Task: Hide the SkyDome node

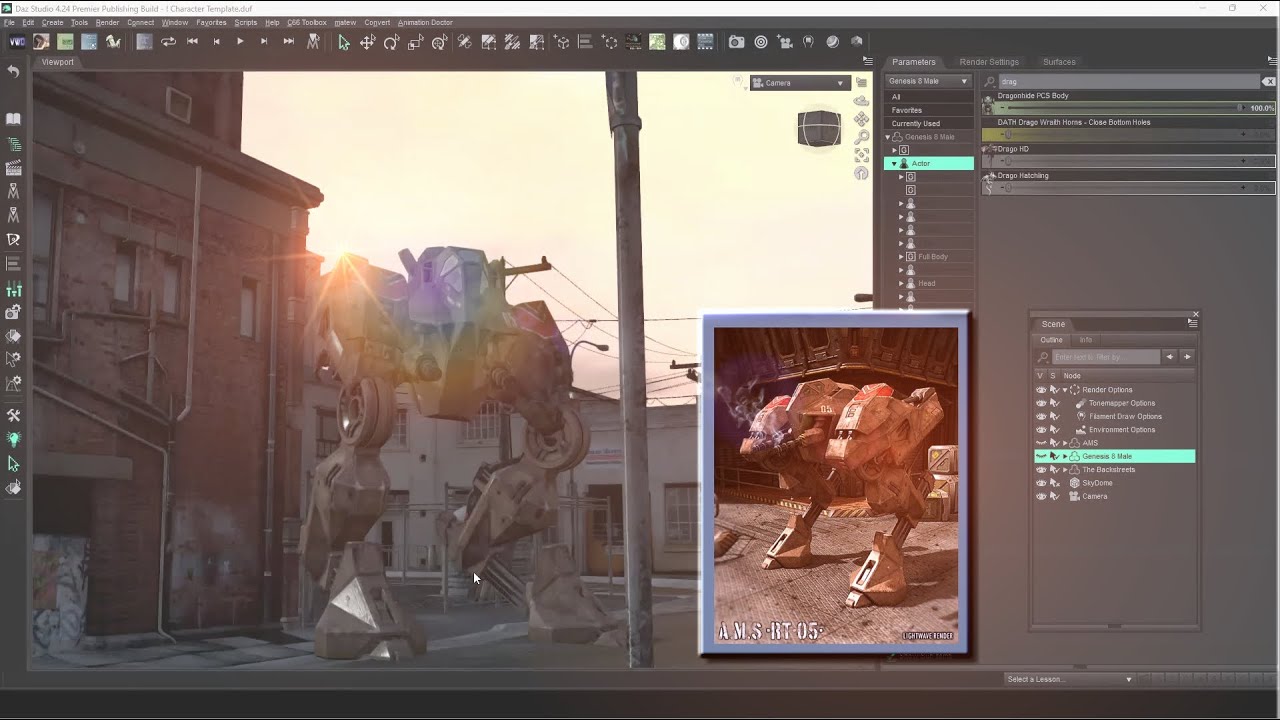Action: coord(1041,483)
